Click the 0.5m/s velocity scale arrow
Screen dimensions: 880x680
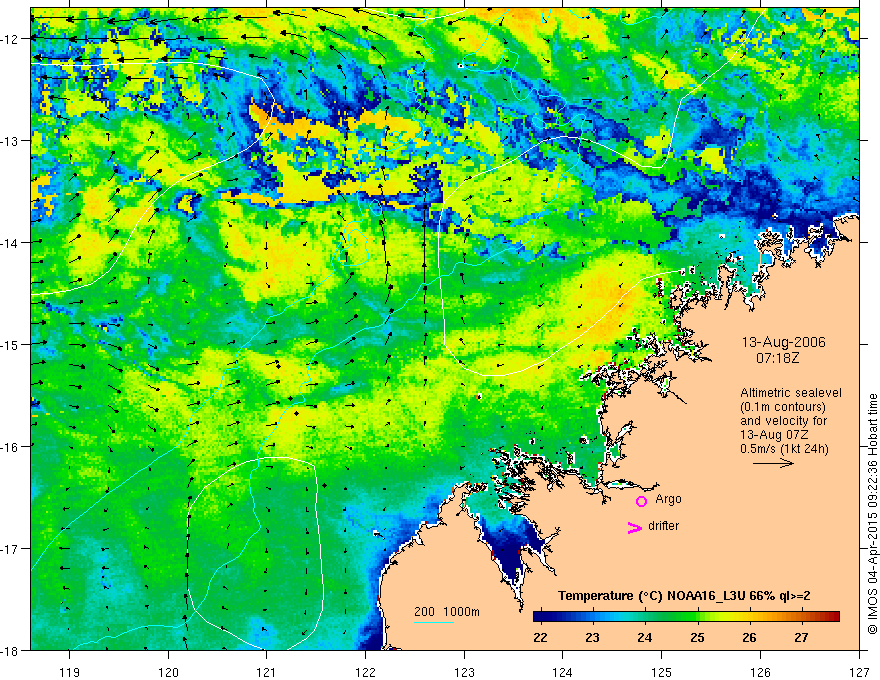773,463
